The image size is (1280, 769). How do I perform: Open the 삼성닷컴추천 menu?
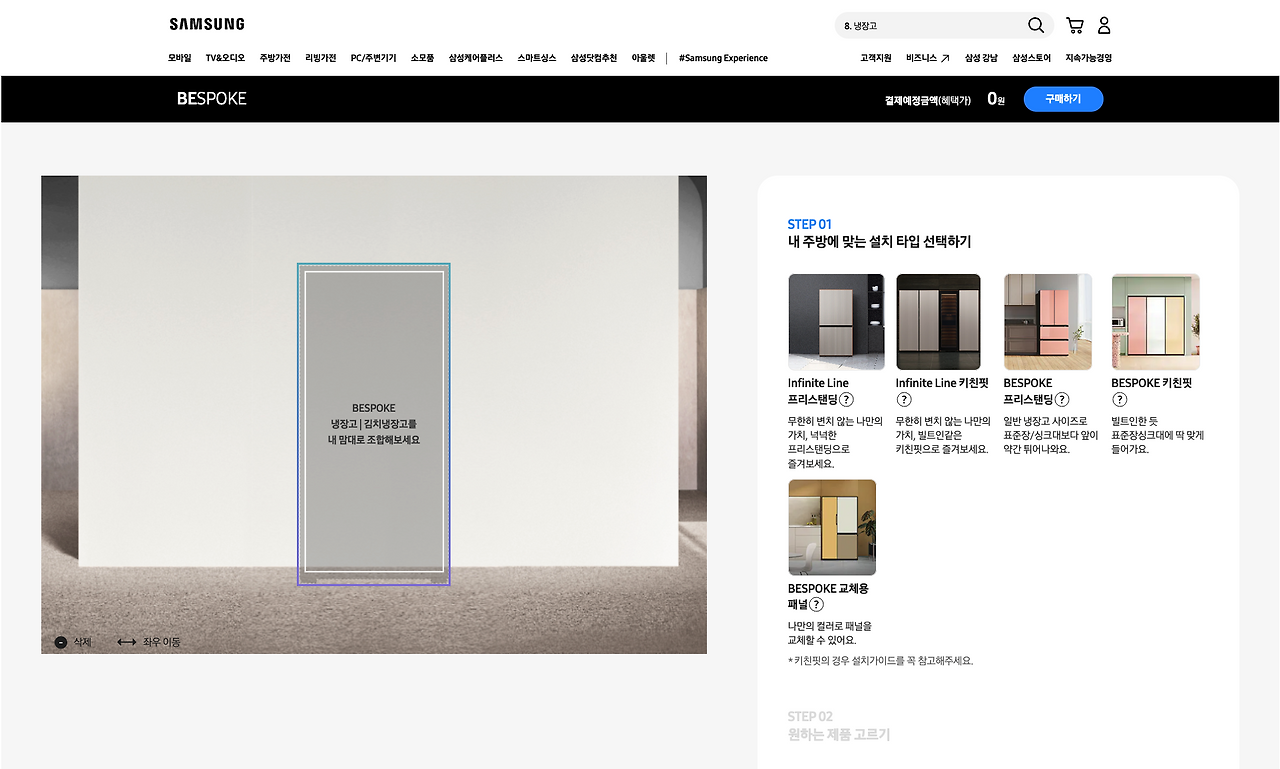point(594,58)
